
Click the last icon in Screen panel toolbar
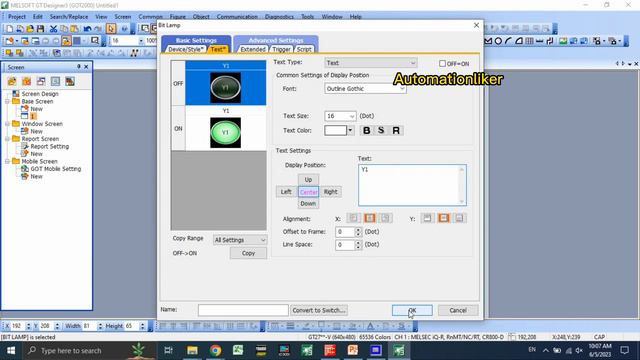(70, 81)
